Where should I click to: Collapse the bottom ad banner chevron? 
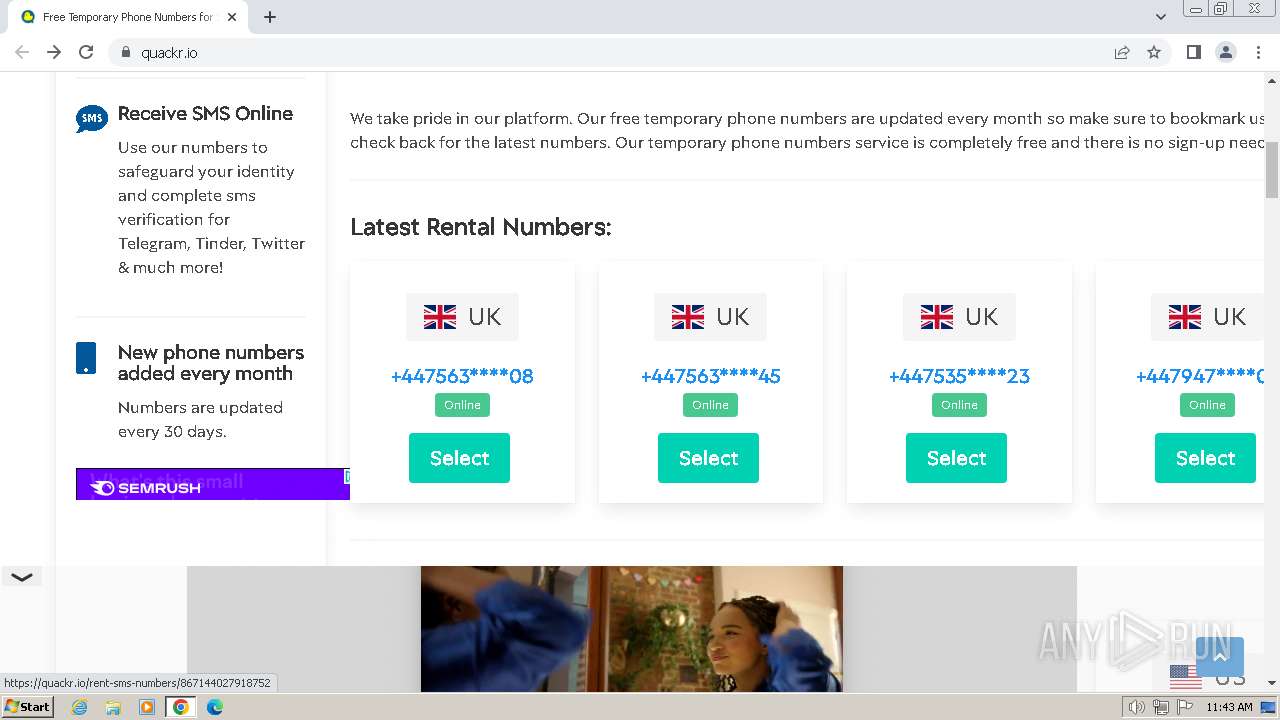pyautogui.click(x=22, y=577)
